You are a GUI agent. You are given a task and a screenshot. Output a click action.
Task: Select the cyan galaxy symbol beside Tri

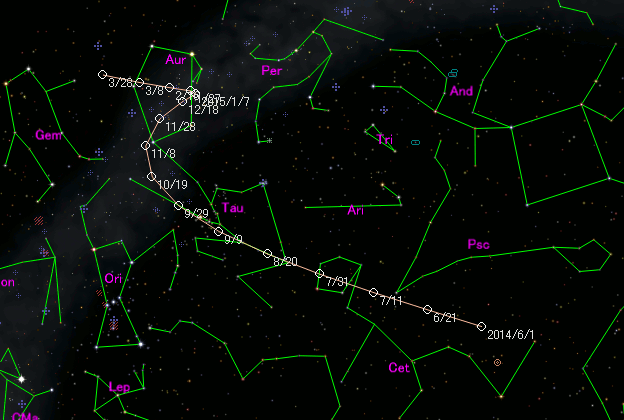coord(415,143)
